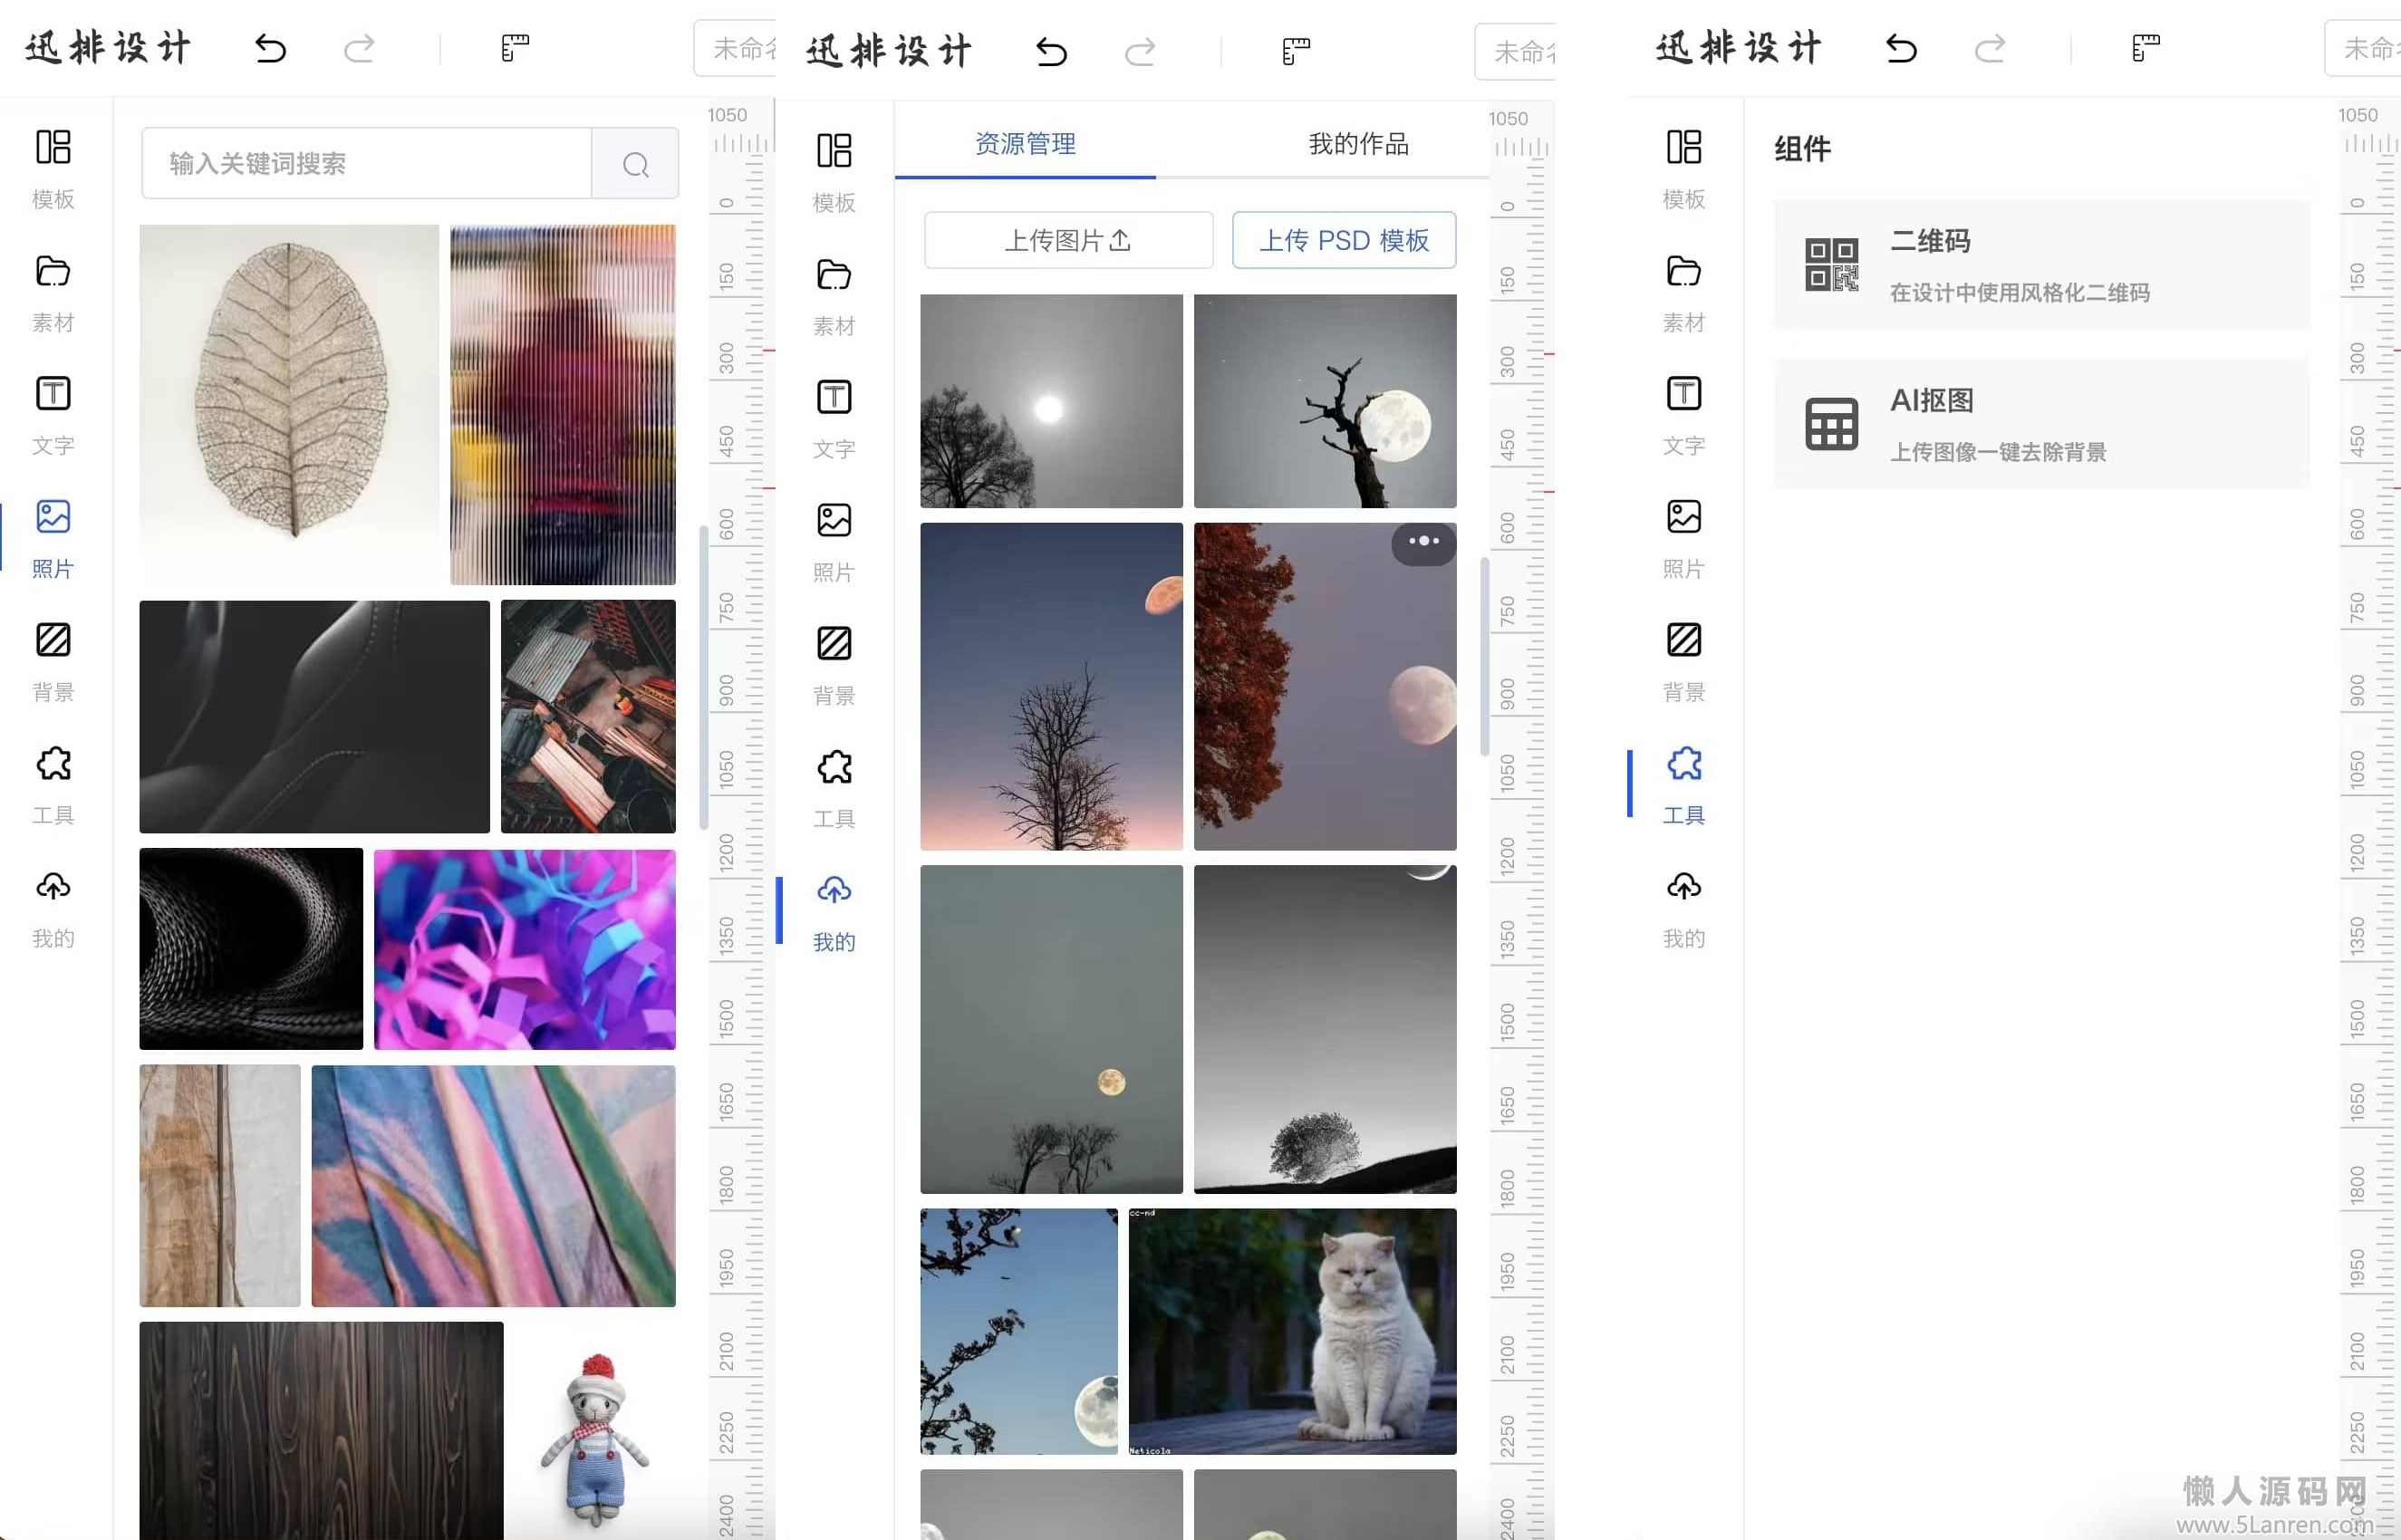
Task: Click the 照片 photos icon in middle panel sidebar
Action: 833,521
